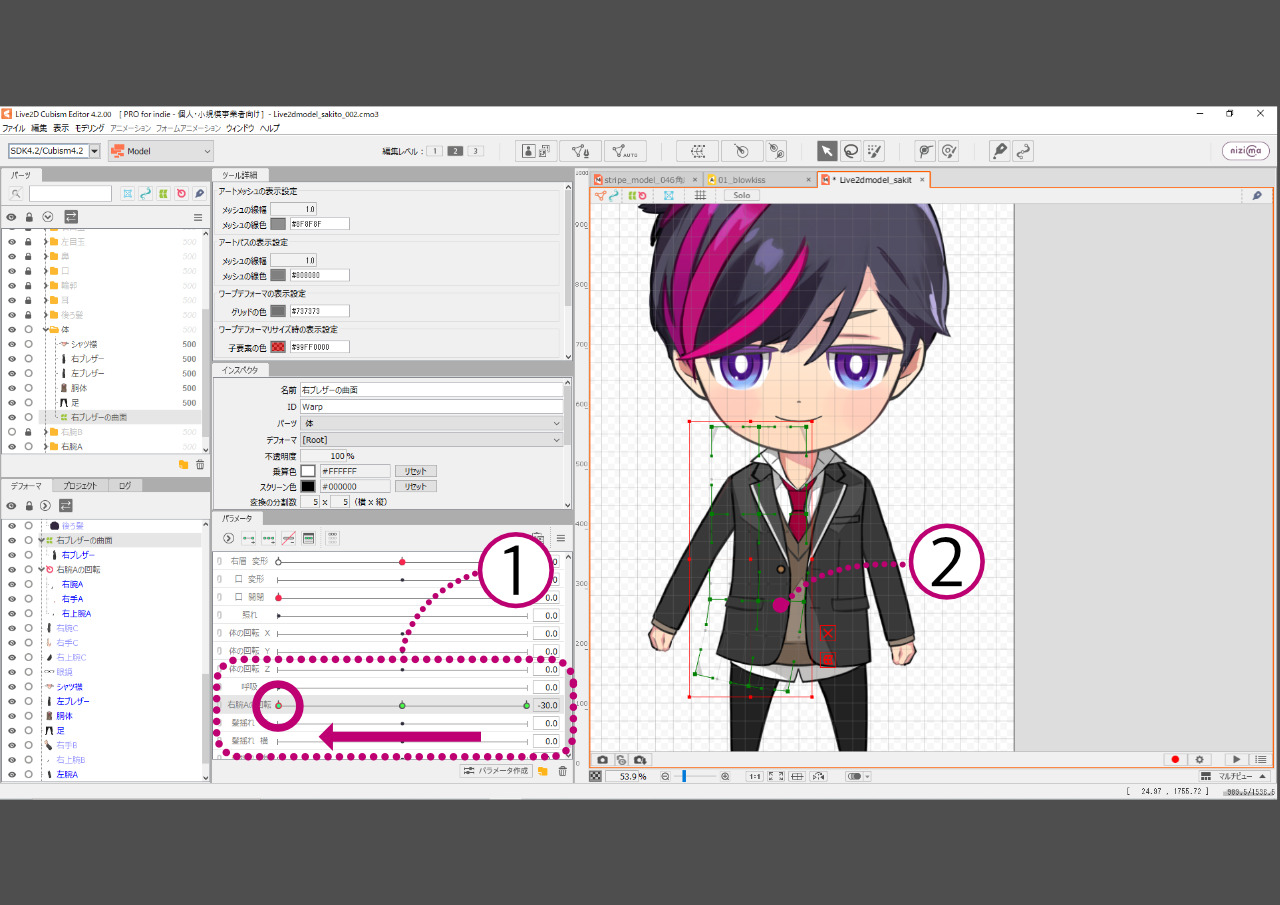Image resolution: width=1280 pixels, height=905 pixels.
Task: Open the Parts panel hamburger menu
Action: tap(197, 217)
